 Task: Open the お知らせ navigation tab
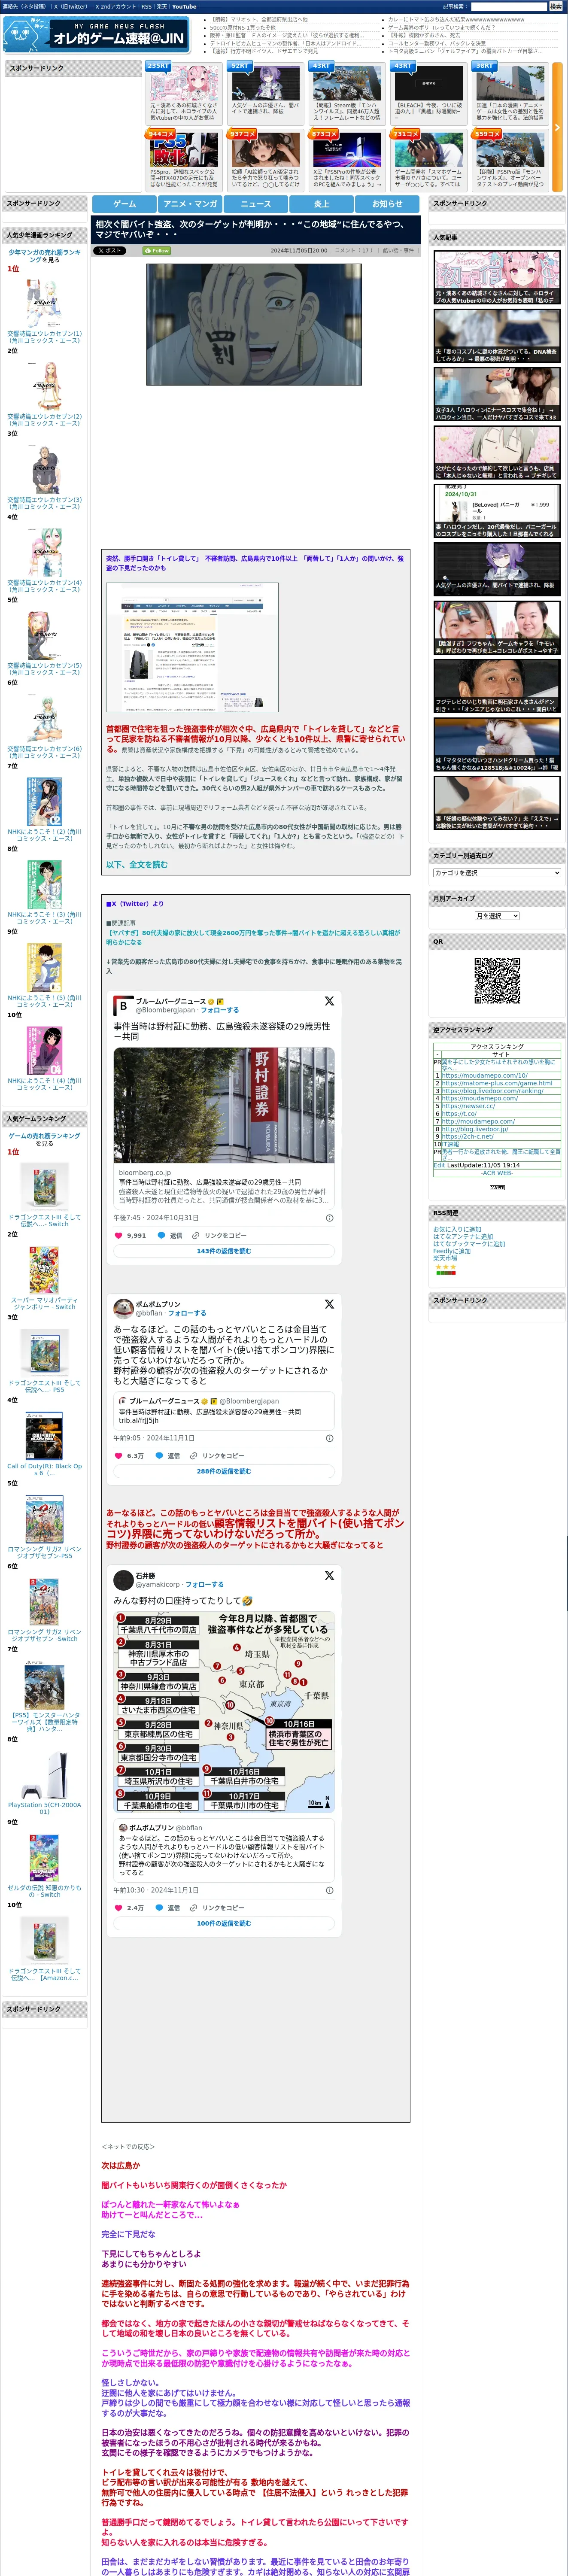tap(387, 204)
